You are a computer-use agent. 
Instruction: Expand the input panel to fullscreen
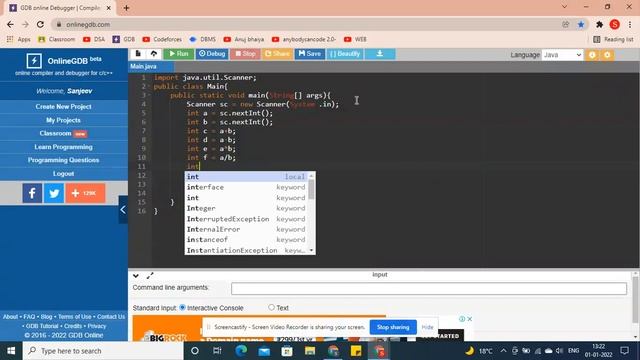150,276
